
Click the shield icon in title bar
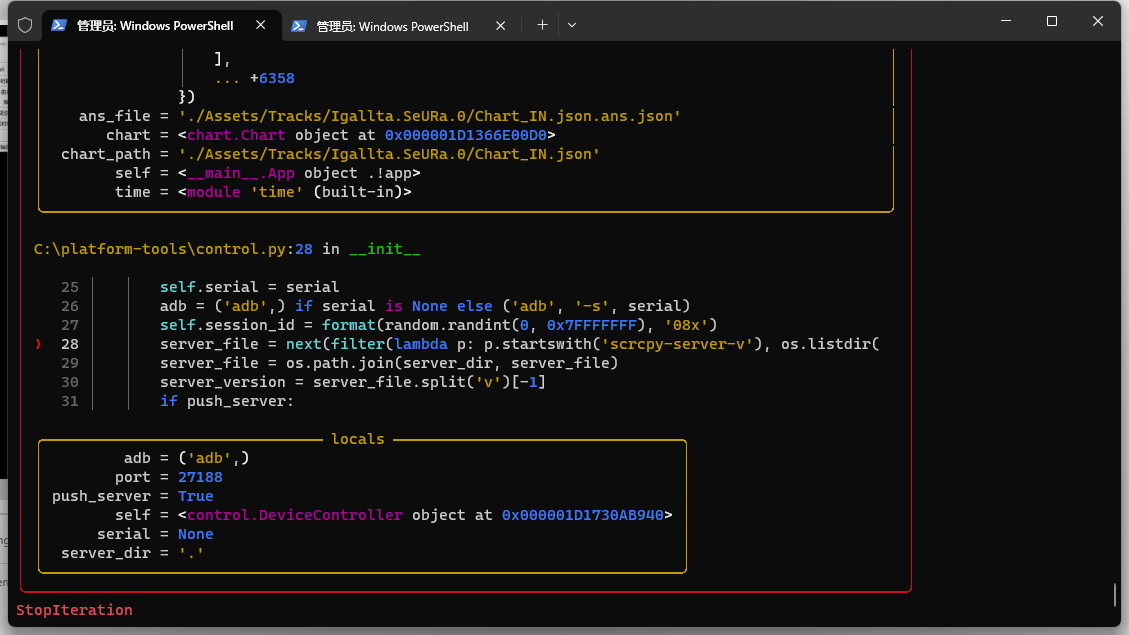pyautogui.click(x=25, y=25)
